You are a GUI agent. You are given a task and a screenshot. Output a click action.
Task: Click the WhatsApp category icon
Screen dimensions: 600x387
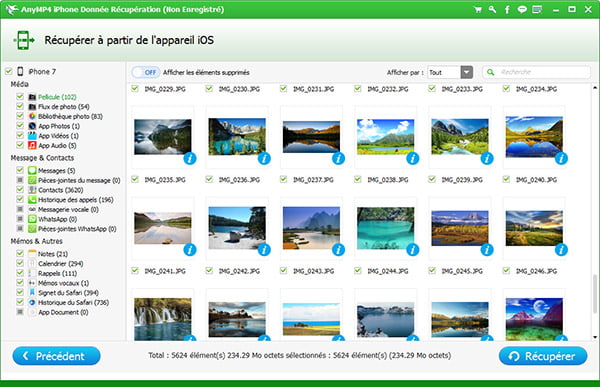click(32, 219)
